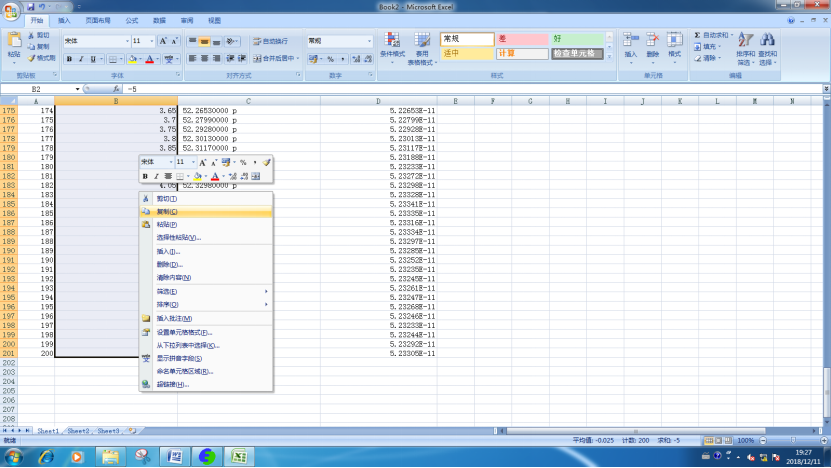This screenshot has width=831, height=468.
Task: Apply the Bad (差) cell style
Action: 522,39
